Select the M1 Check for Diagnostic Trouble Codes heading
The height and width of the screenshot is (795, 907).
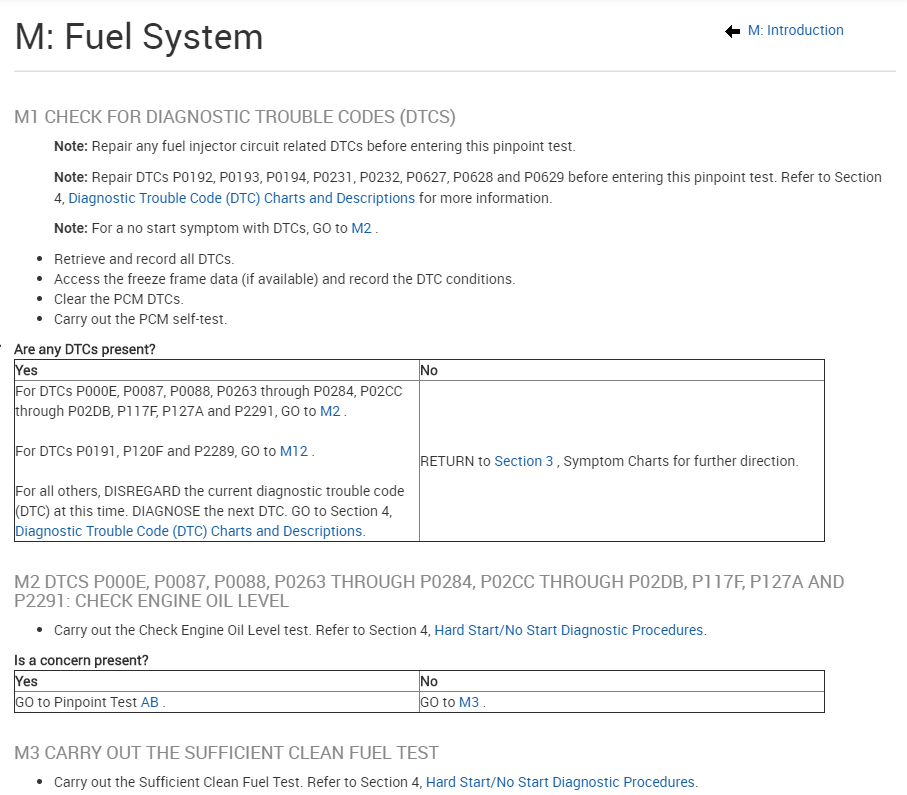click(235, 117)
